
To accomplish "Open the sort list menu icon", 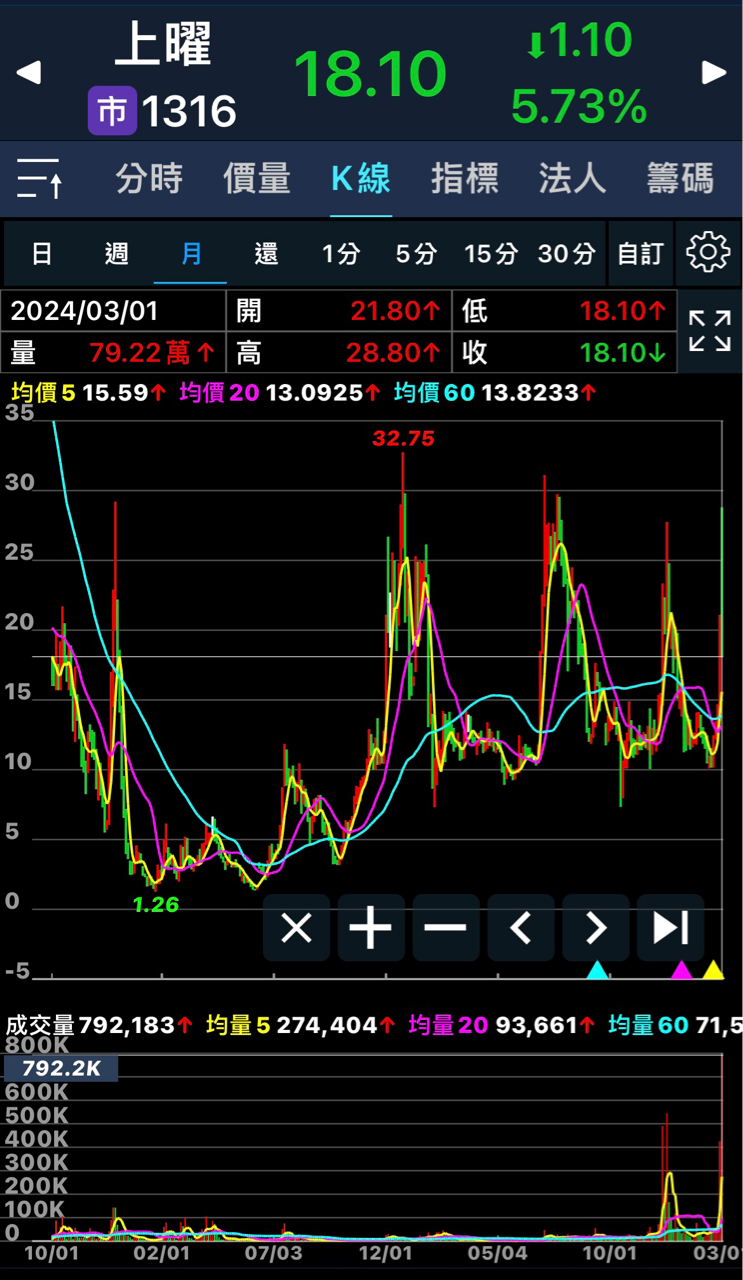I will click(x=40, y=179).
